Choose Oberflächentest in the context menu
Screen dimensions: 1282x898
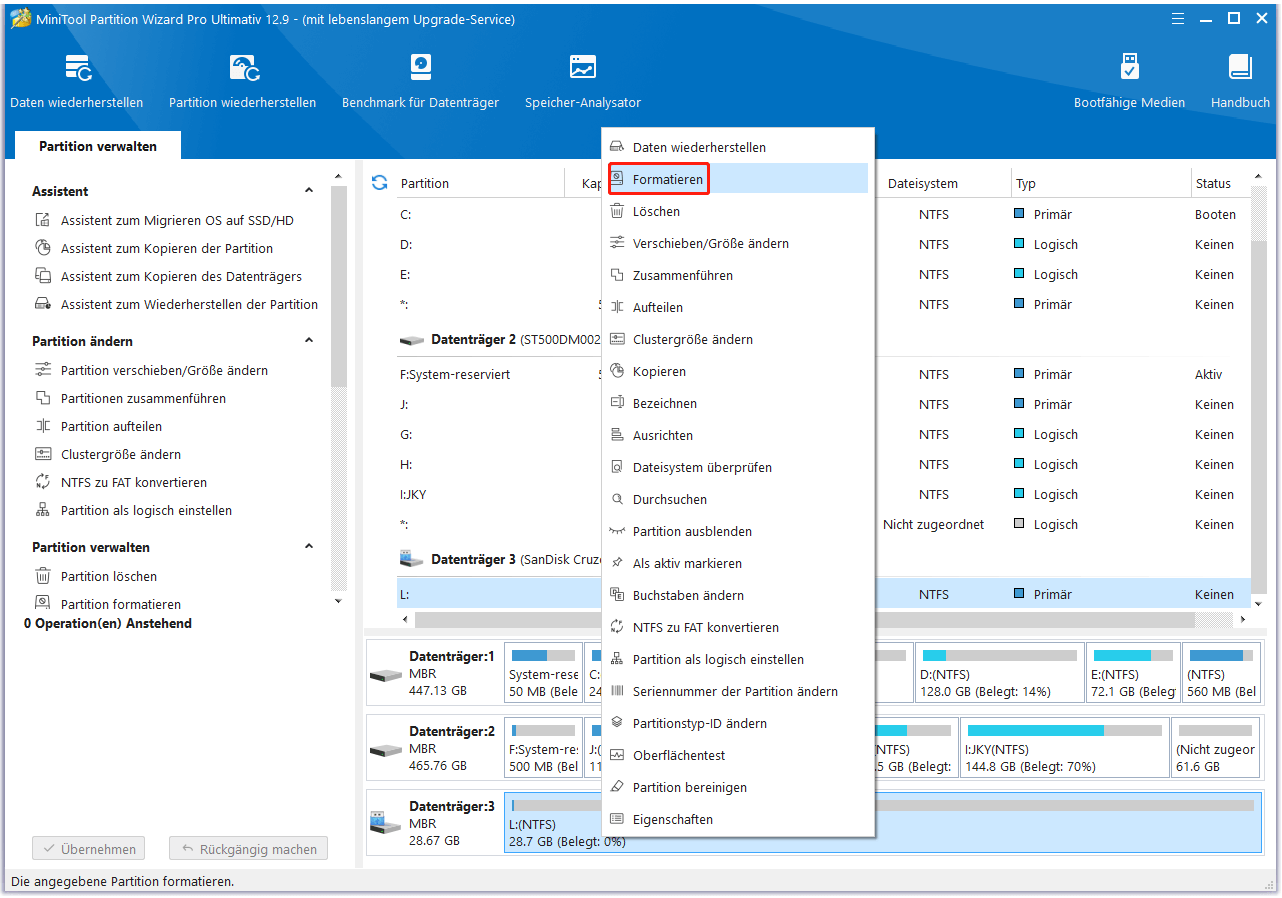738,755
